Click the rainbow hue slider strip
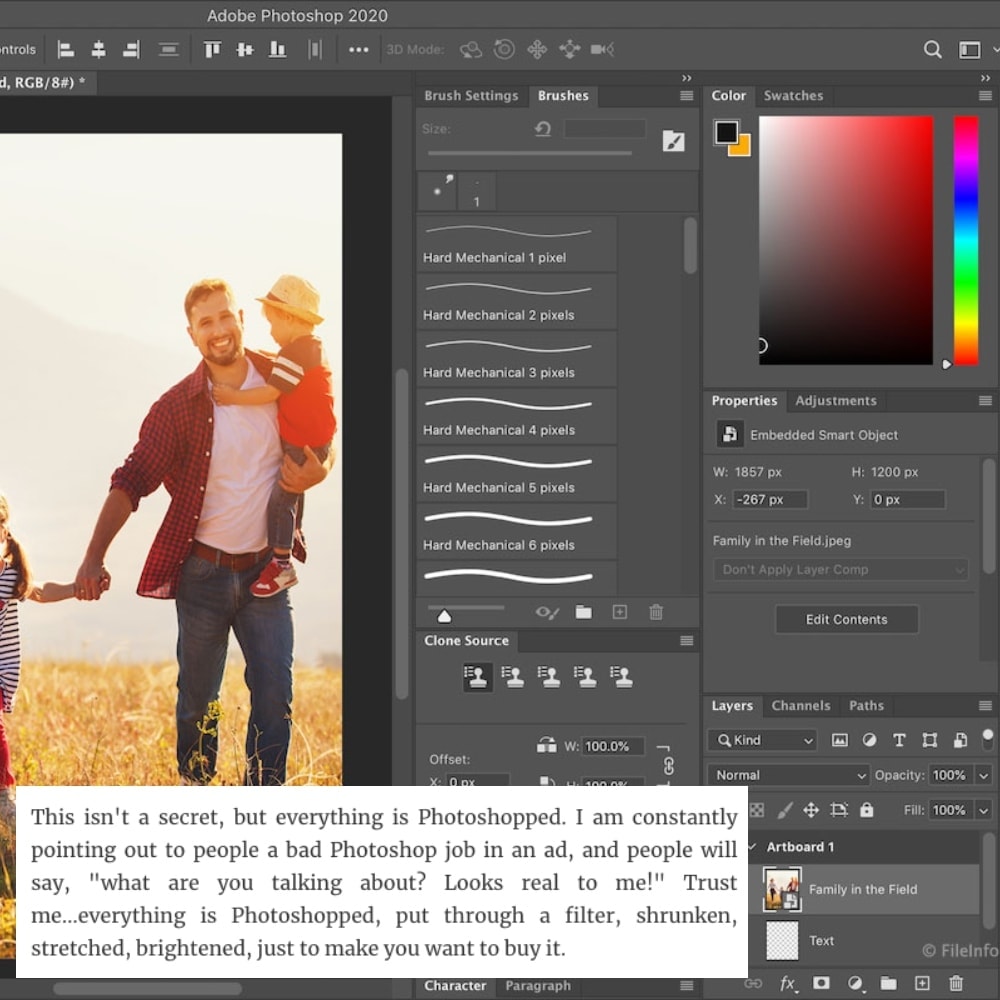The width and height of the screenshot is (1000, 1000). [965, 240]
